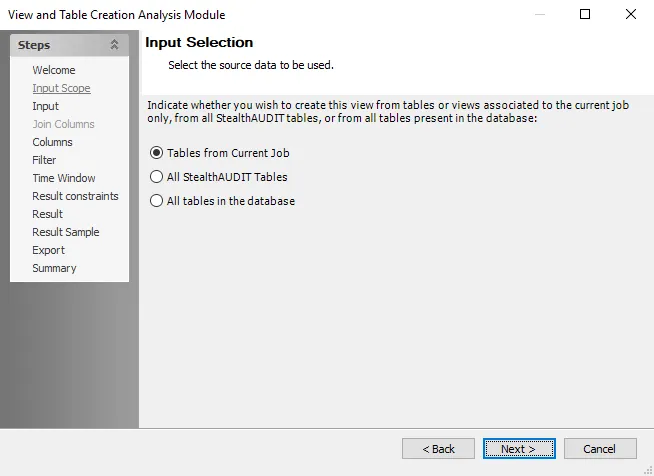Open the Columns step
654x476 pixels.
click(x=52, y=142)
